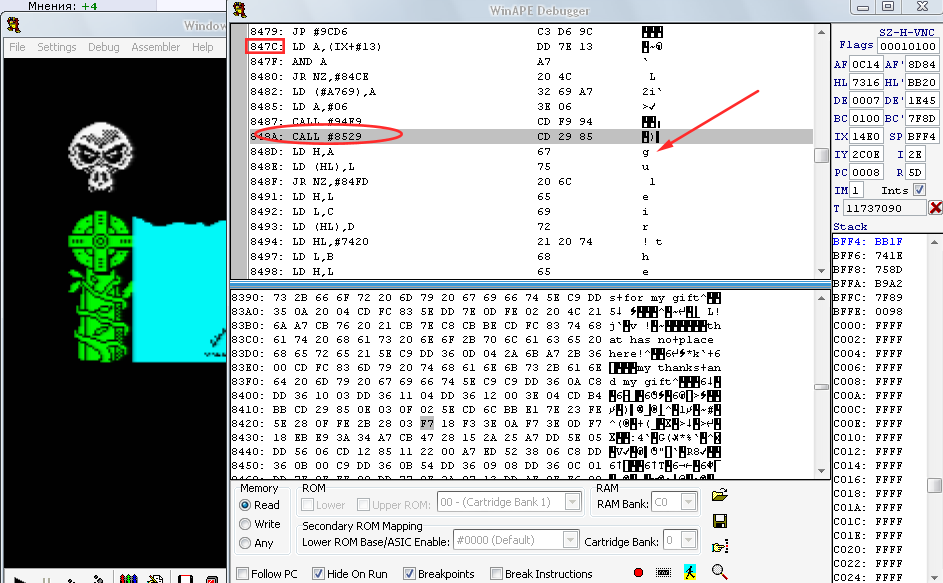
Task: Open the File menu
Action: (x=17, y=47)
